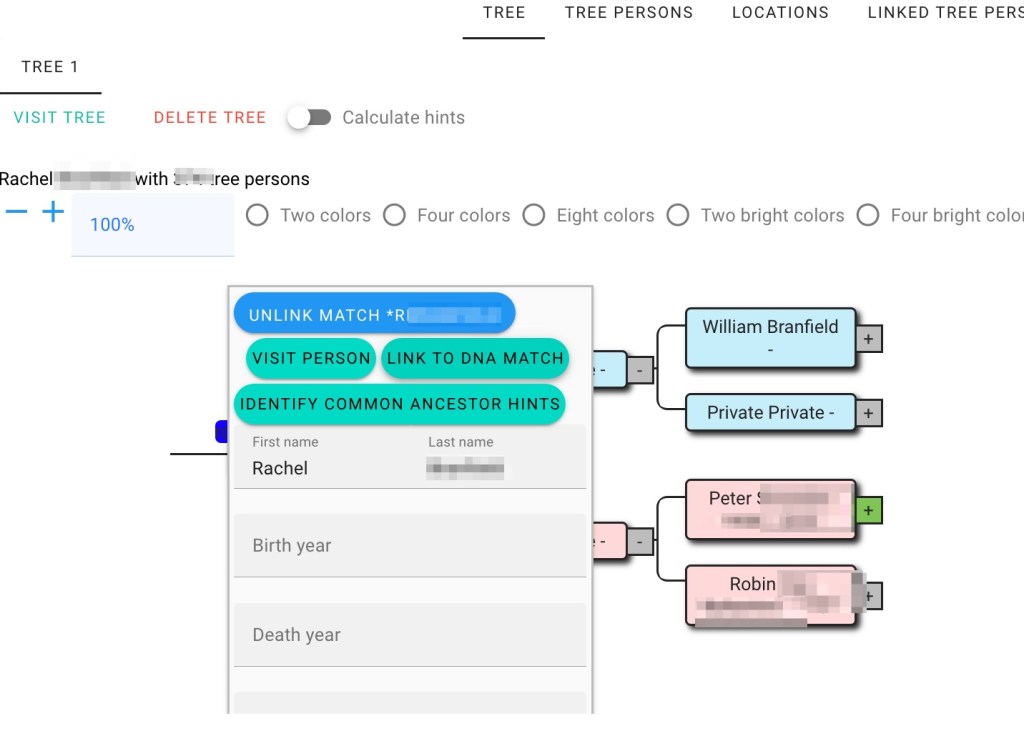Expand William Branfield's ancestors with plus

tap(868, 339)
